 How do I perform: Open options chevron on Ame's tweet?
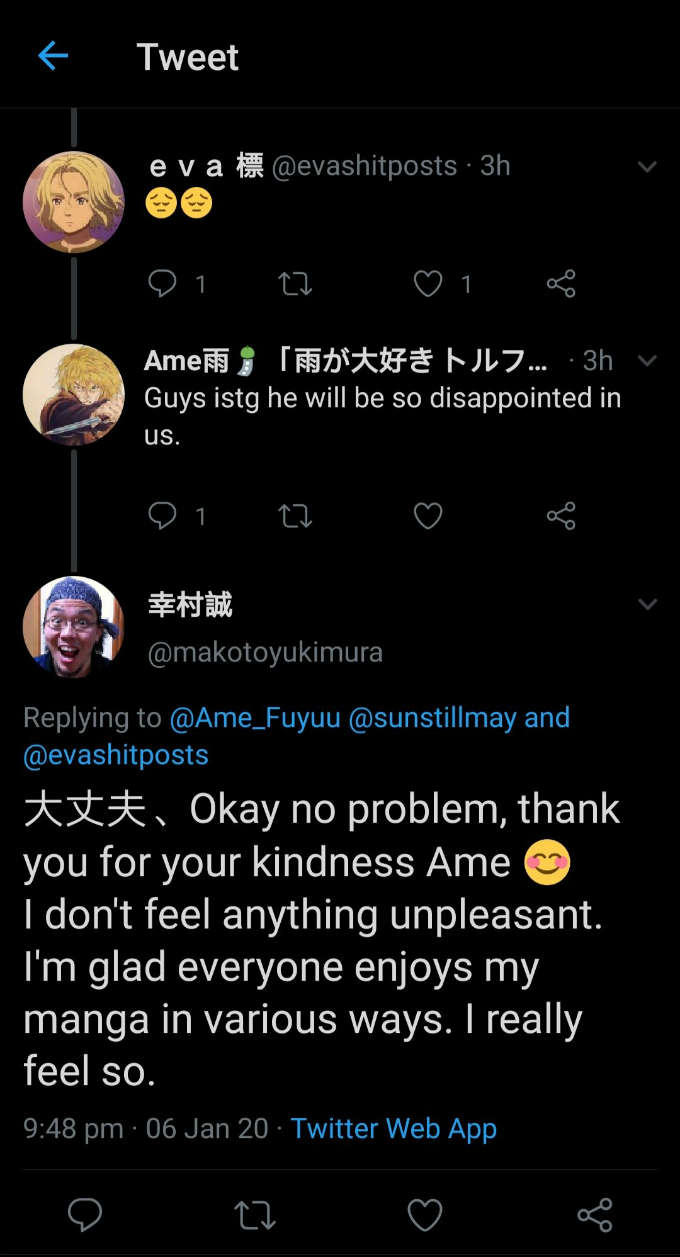[x=647, y=360]
